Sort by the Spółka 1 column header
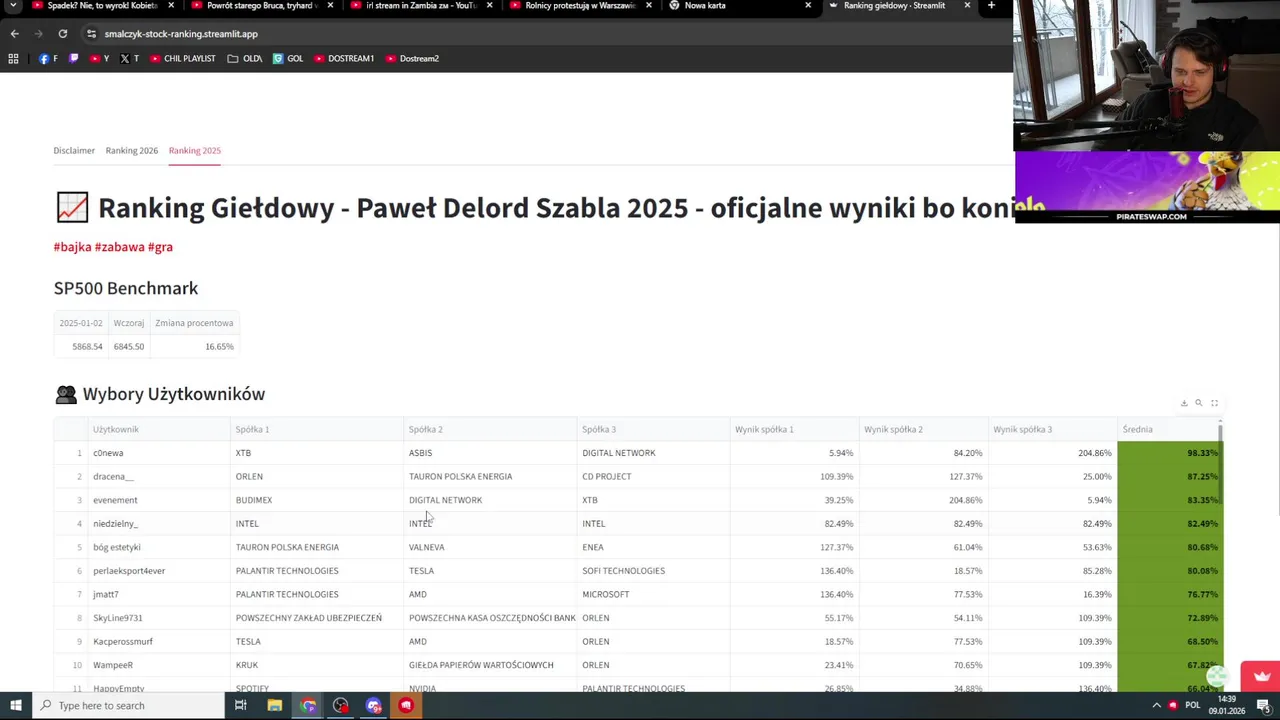Image resolution: width=1280 pixels, height=720 pixels. tap(316, 429)
